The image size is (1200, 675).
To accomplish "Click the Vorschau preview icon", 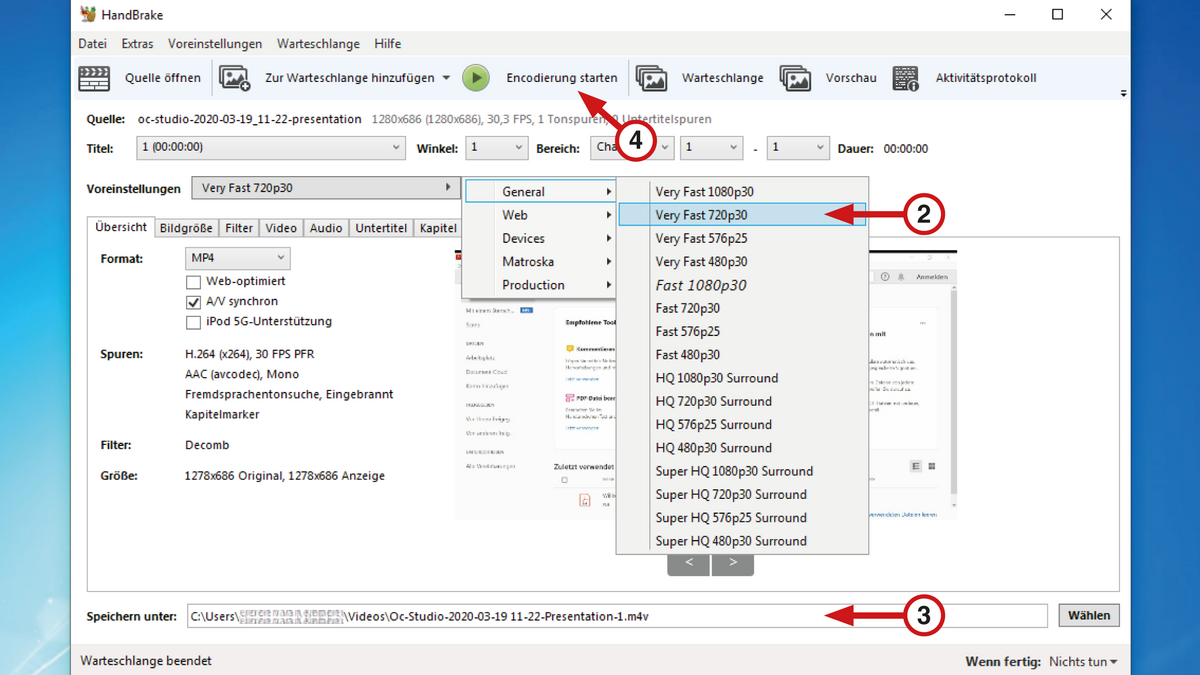I will click(795, 78).
